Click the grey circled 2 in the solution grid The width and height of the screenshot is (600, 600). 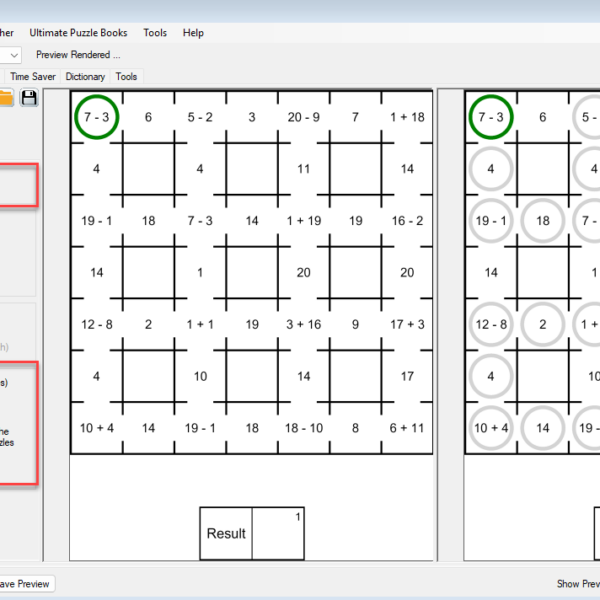click(542, 324)
